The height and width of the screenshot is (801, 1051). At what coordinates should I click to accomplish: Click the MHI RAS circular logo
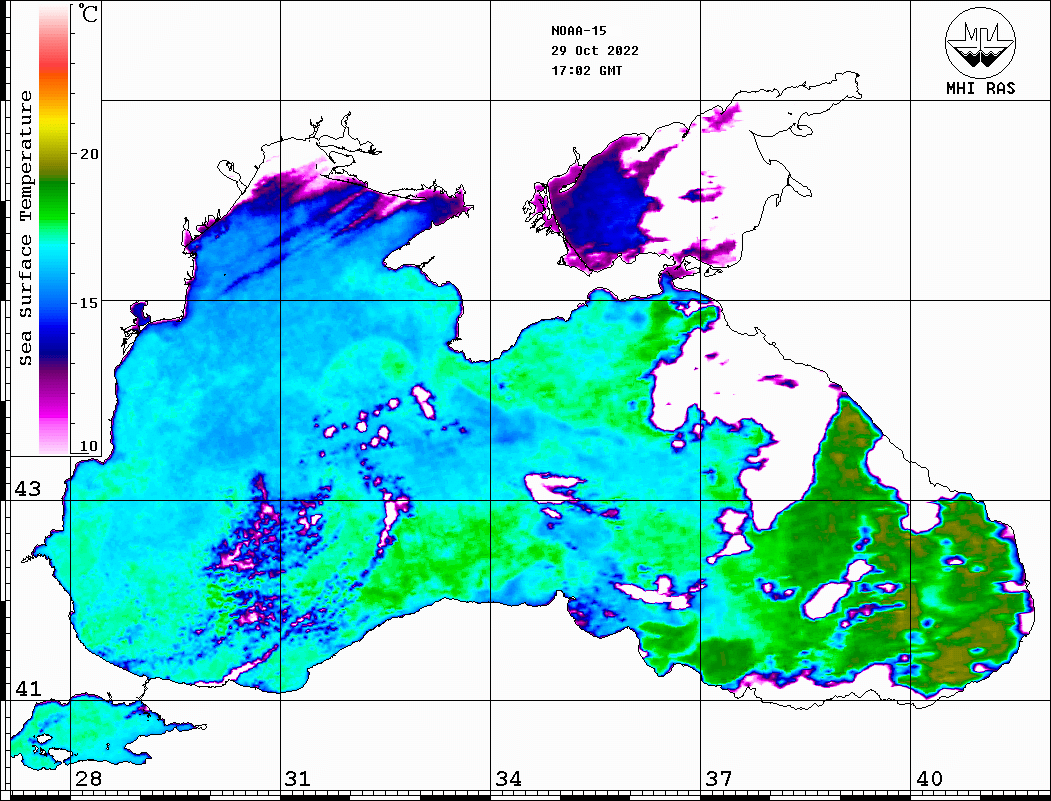tap(980, 42)
